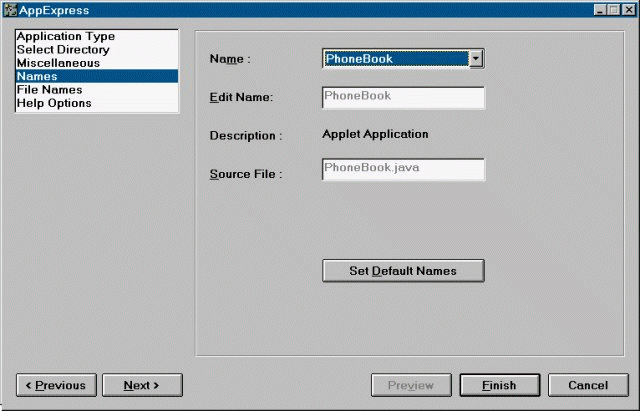Go back with the Previous button
This screenshot has width=640, height=411.
(57, 385)
